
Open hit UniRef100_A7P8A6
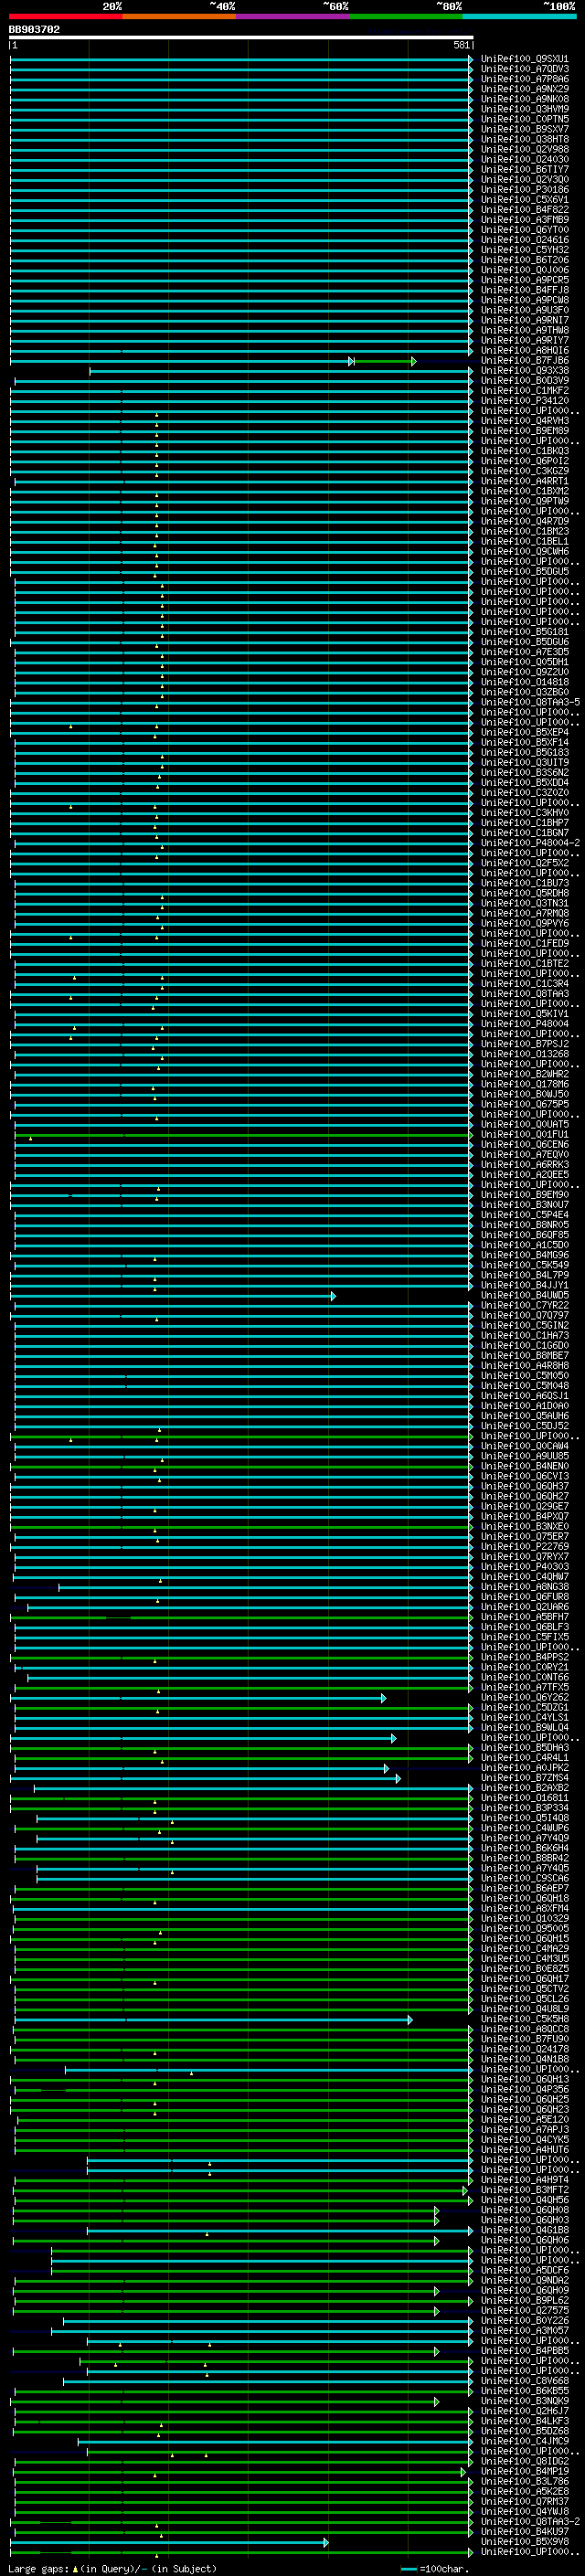525,79
